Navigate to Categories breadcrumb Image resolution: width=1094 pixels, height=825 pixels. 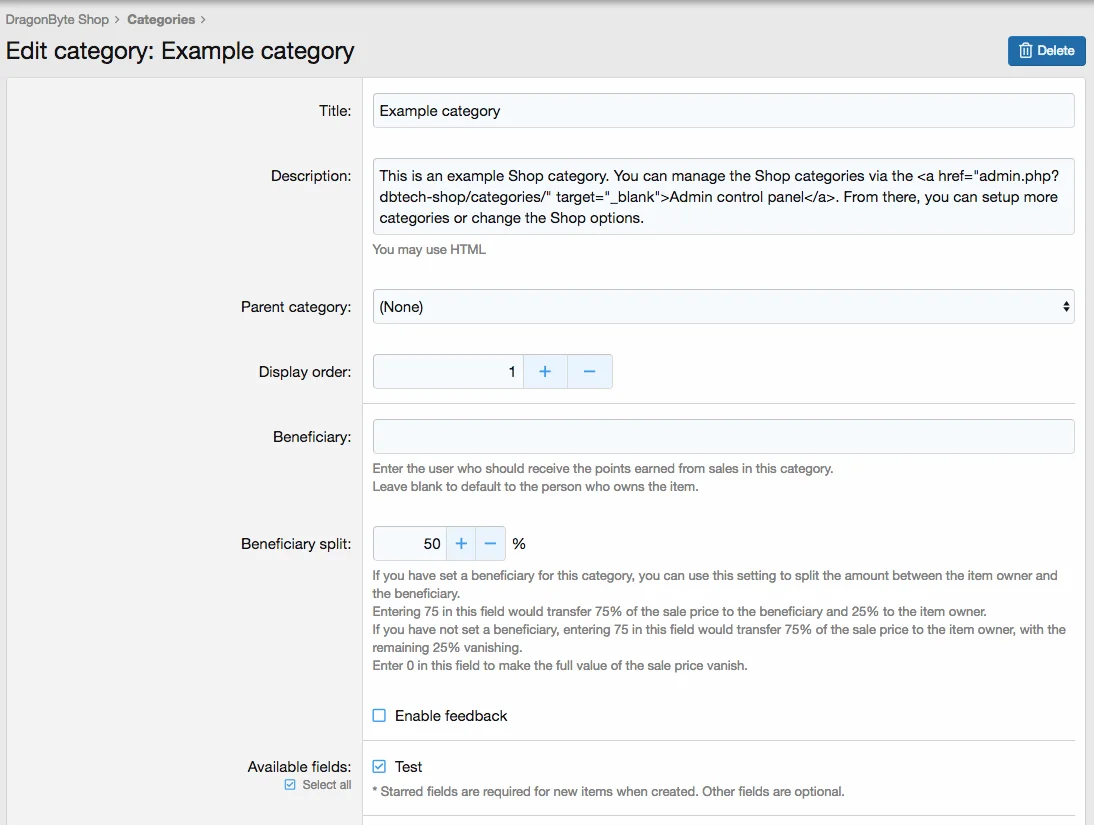pos(161,19)
